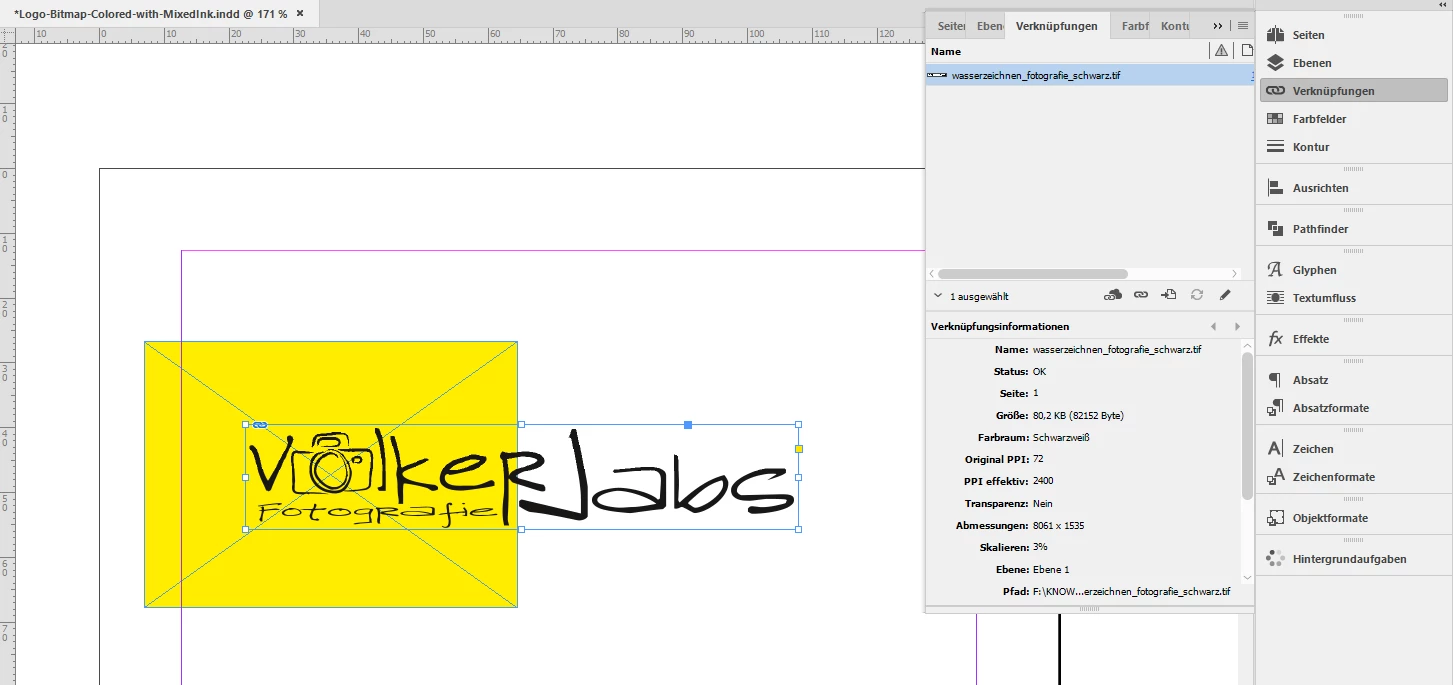Viewport: 1453px width, 685px height.
Task: Click the horizontal ruler at the top
Action: [470, 34]
